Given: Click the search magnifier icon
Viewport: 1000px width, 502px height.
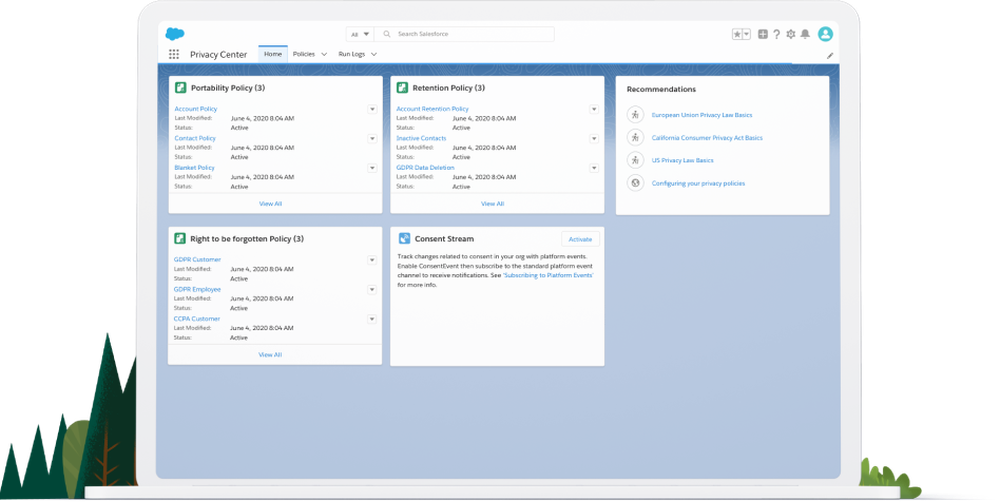Looking at the screenshot, I should point(387,34).
